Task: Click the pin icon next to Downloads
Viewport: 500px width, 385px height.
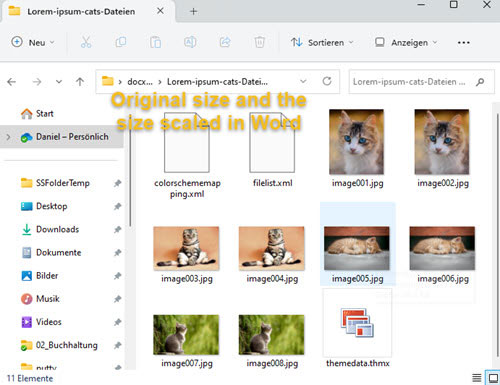Action: 117,229
